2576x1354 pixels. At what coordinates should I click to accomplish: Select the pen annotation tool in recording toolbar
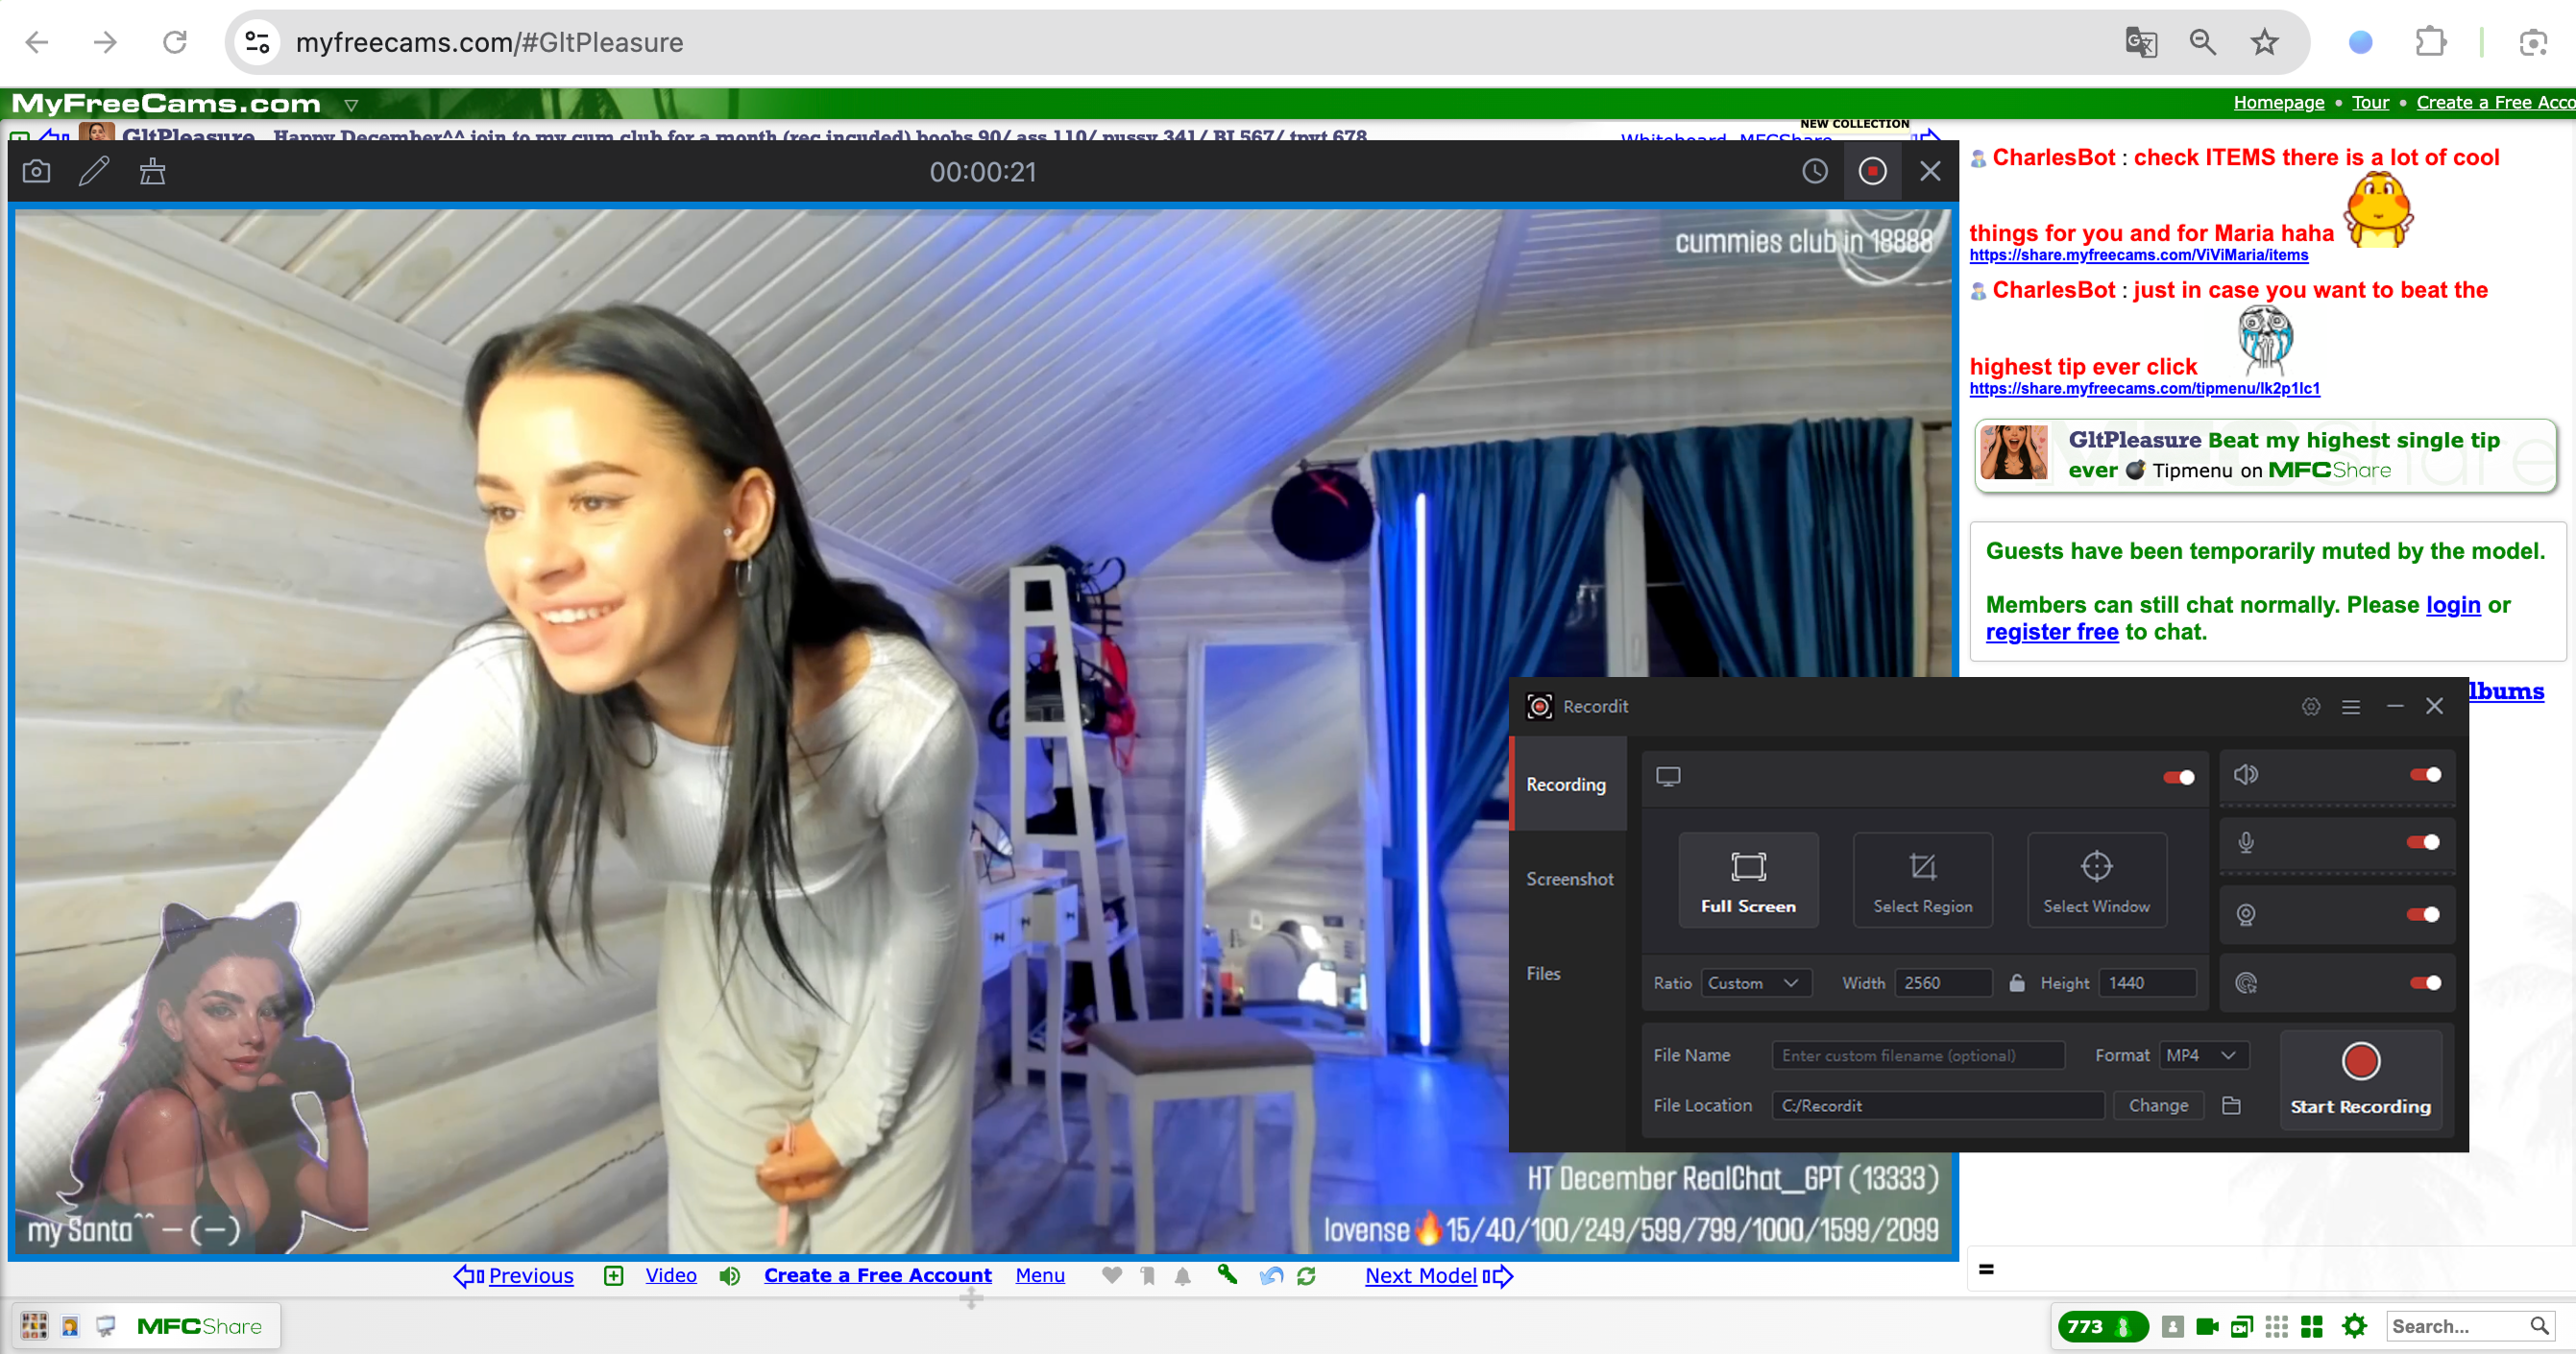tap(94, 171)
